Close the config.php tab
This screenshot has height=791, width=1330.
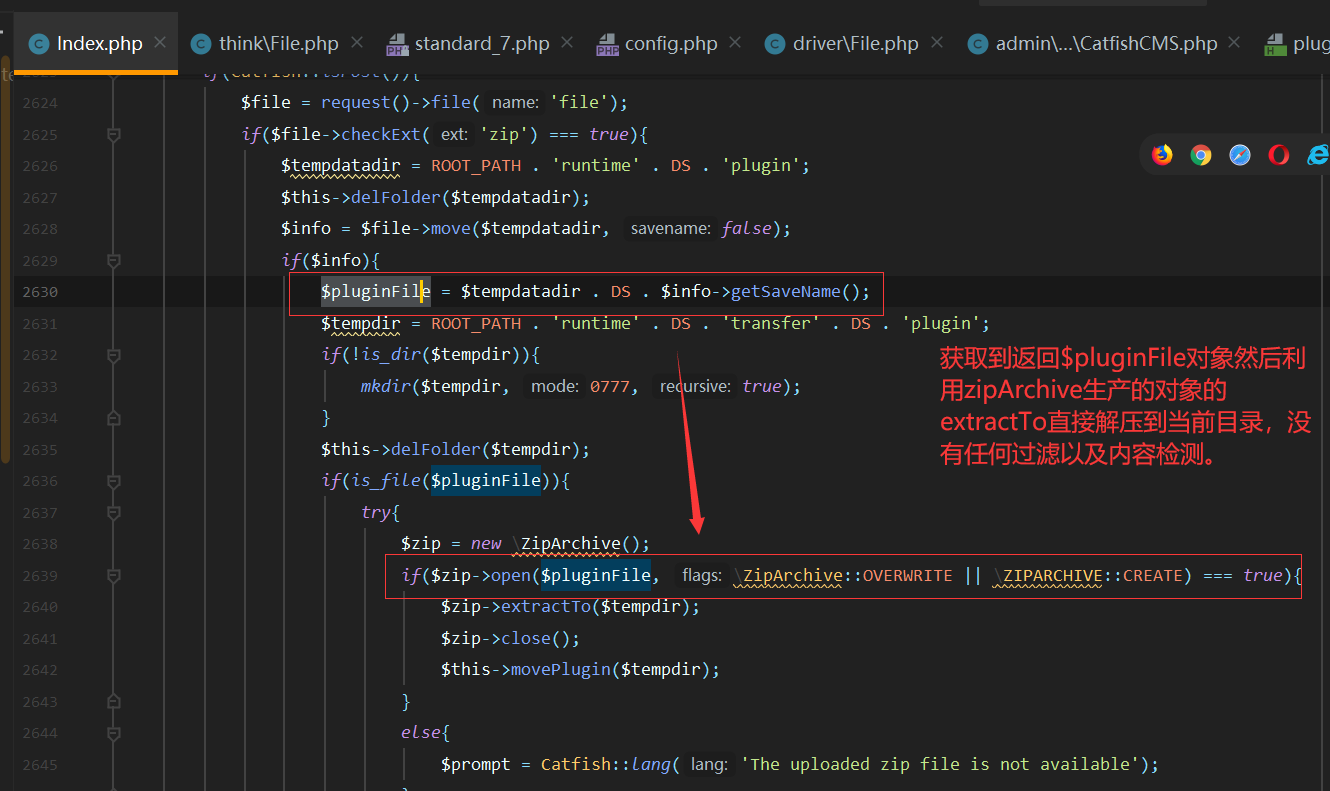click(x=735, y=43)
